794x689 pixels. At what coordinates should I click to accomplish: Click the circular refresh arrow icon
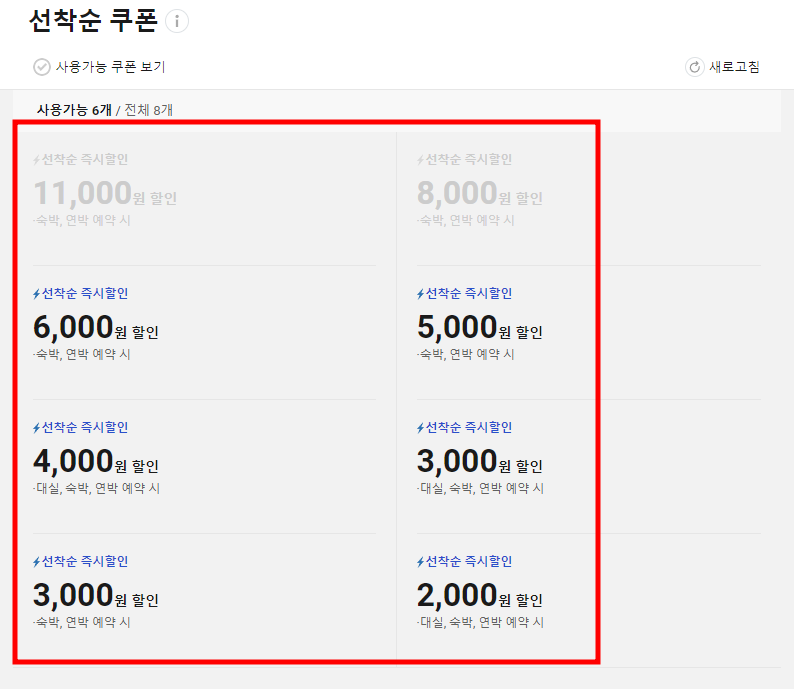[x=695, y=67]
